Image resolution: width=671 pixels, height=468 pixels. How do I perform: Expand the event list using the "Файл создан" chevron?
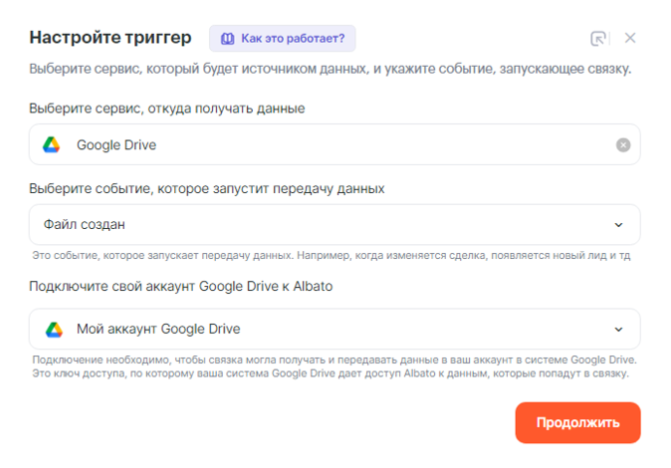(x=618, y=225)
